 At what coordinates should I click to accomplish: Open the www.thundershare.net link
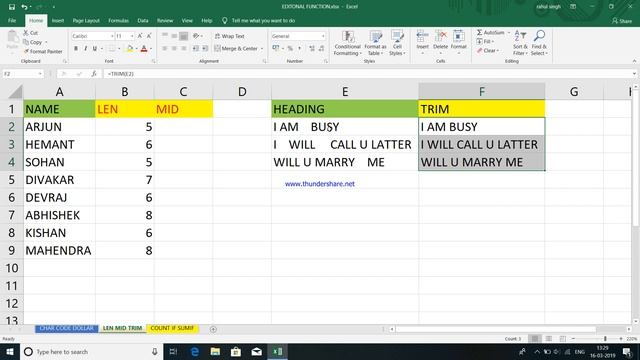click(x=320, y=184)
